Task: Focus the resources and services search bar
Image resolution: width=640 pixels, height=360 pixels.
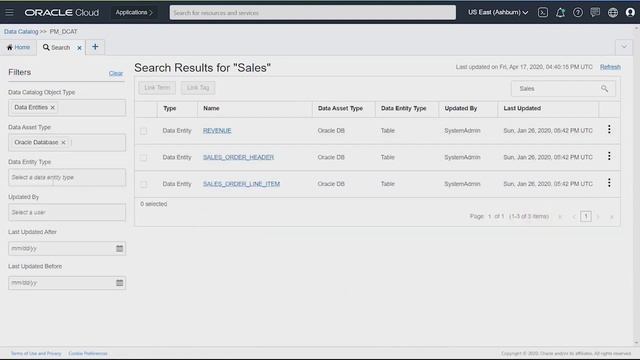Action: [x=313, y=13]
